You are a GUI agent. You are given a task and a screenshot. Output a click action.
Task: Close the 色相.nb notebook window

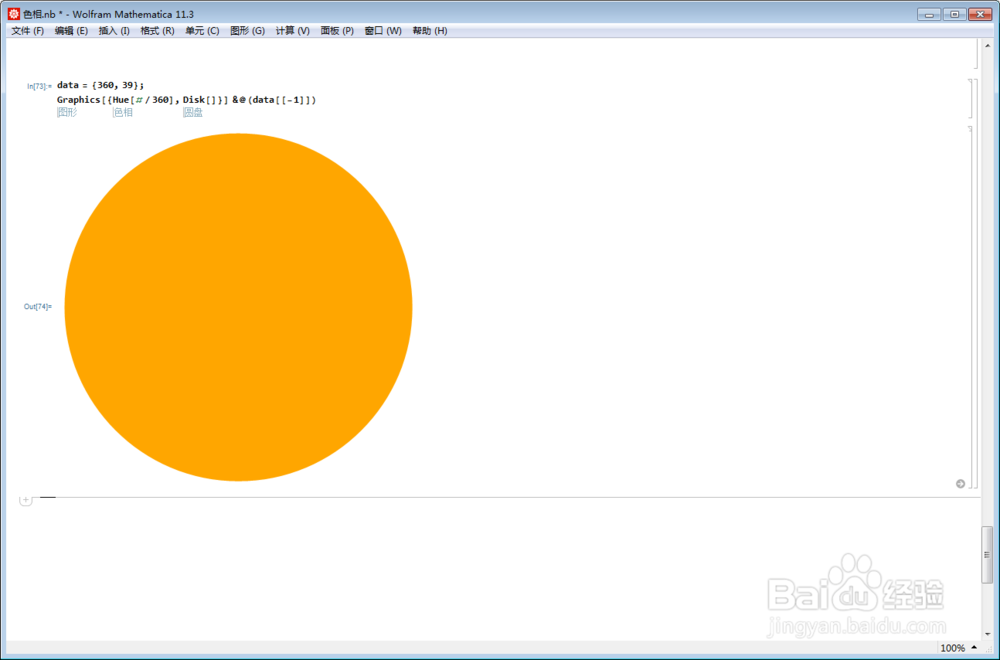(980, 14)
